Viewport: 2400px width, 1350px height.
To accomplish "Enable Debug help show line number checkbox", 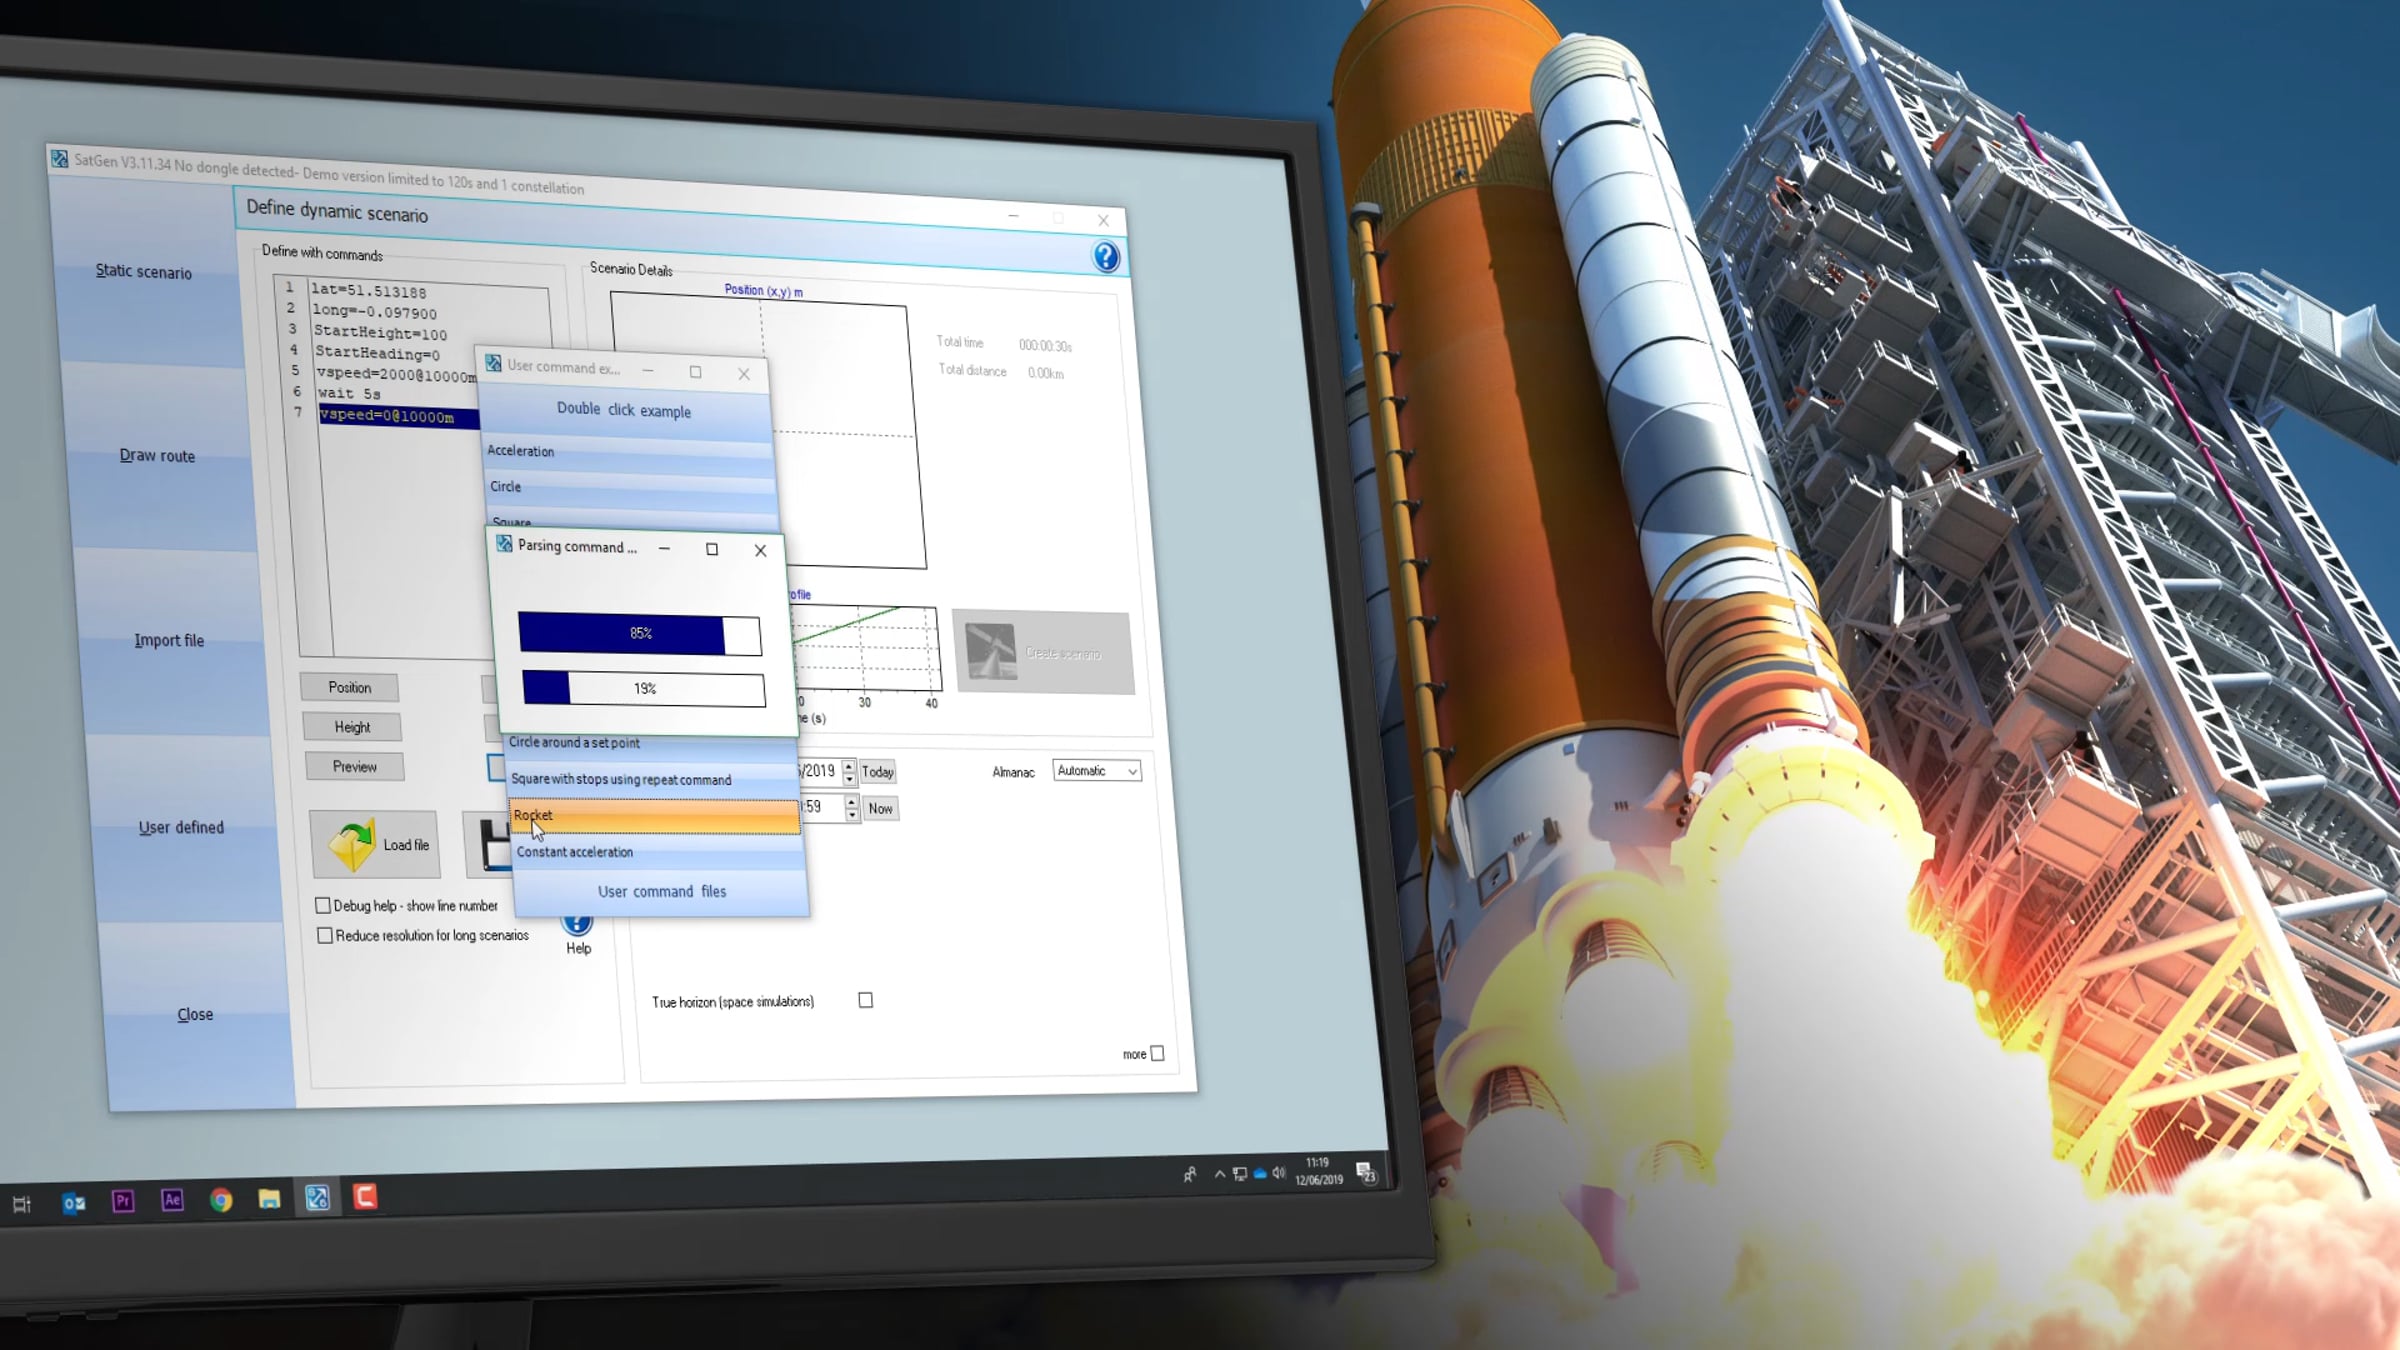I will [x=323, y=905].
